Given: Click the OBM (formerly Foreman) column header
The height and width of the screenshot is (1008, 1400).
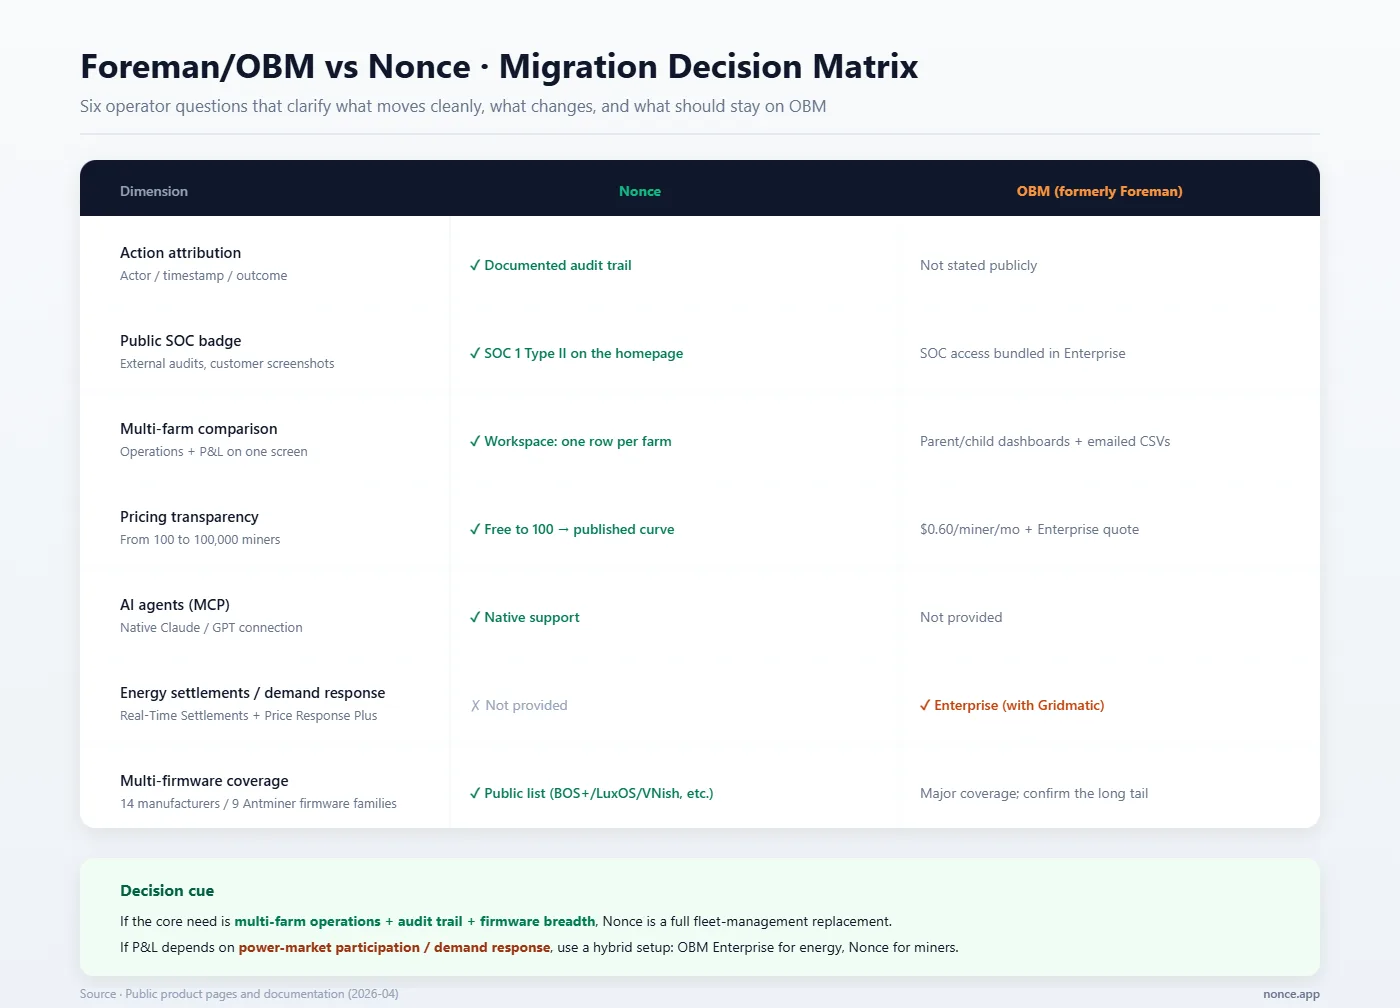Looking at the screenshot, I should click(x=1099, y=191).
